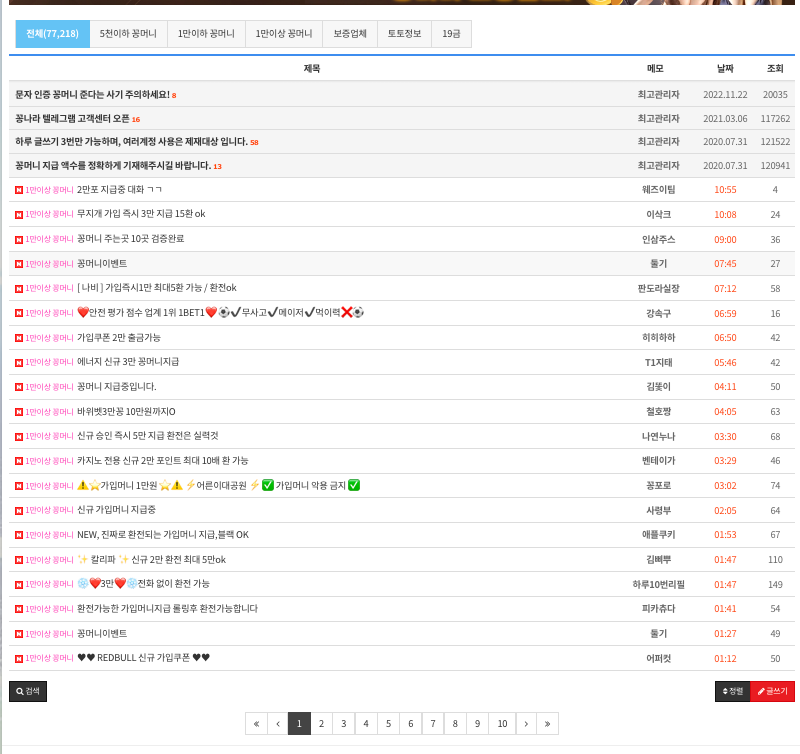Go to page 5 in pagination
800x754 pixels.
tap(389, 724)
